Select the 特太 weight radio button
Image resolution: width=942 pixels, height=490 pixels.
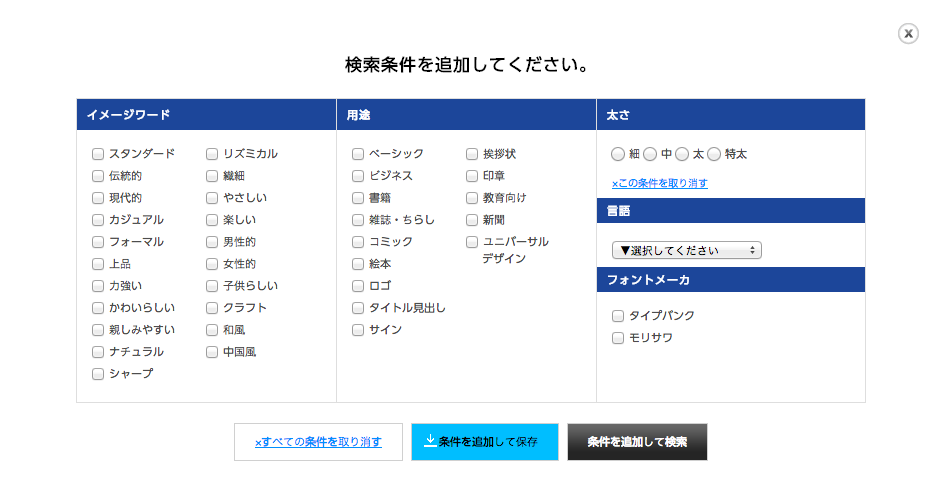point(714,154)
